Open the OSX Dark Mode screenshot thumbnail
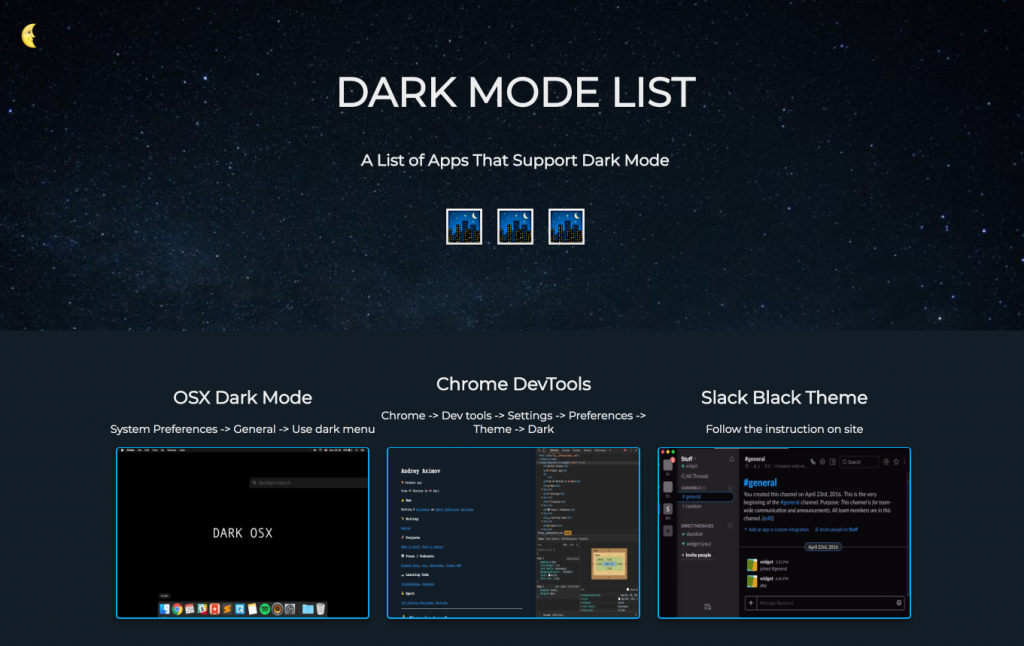 coord(242,533)
